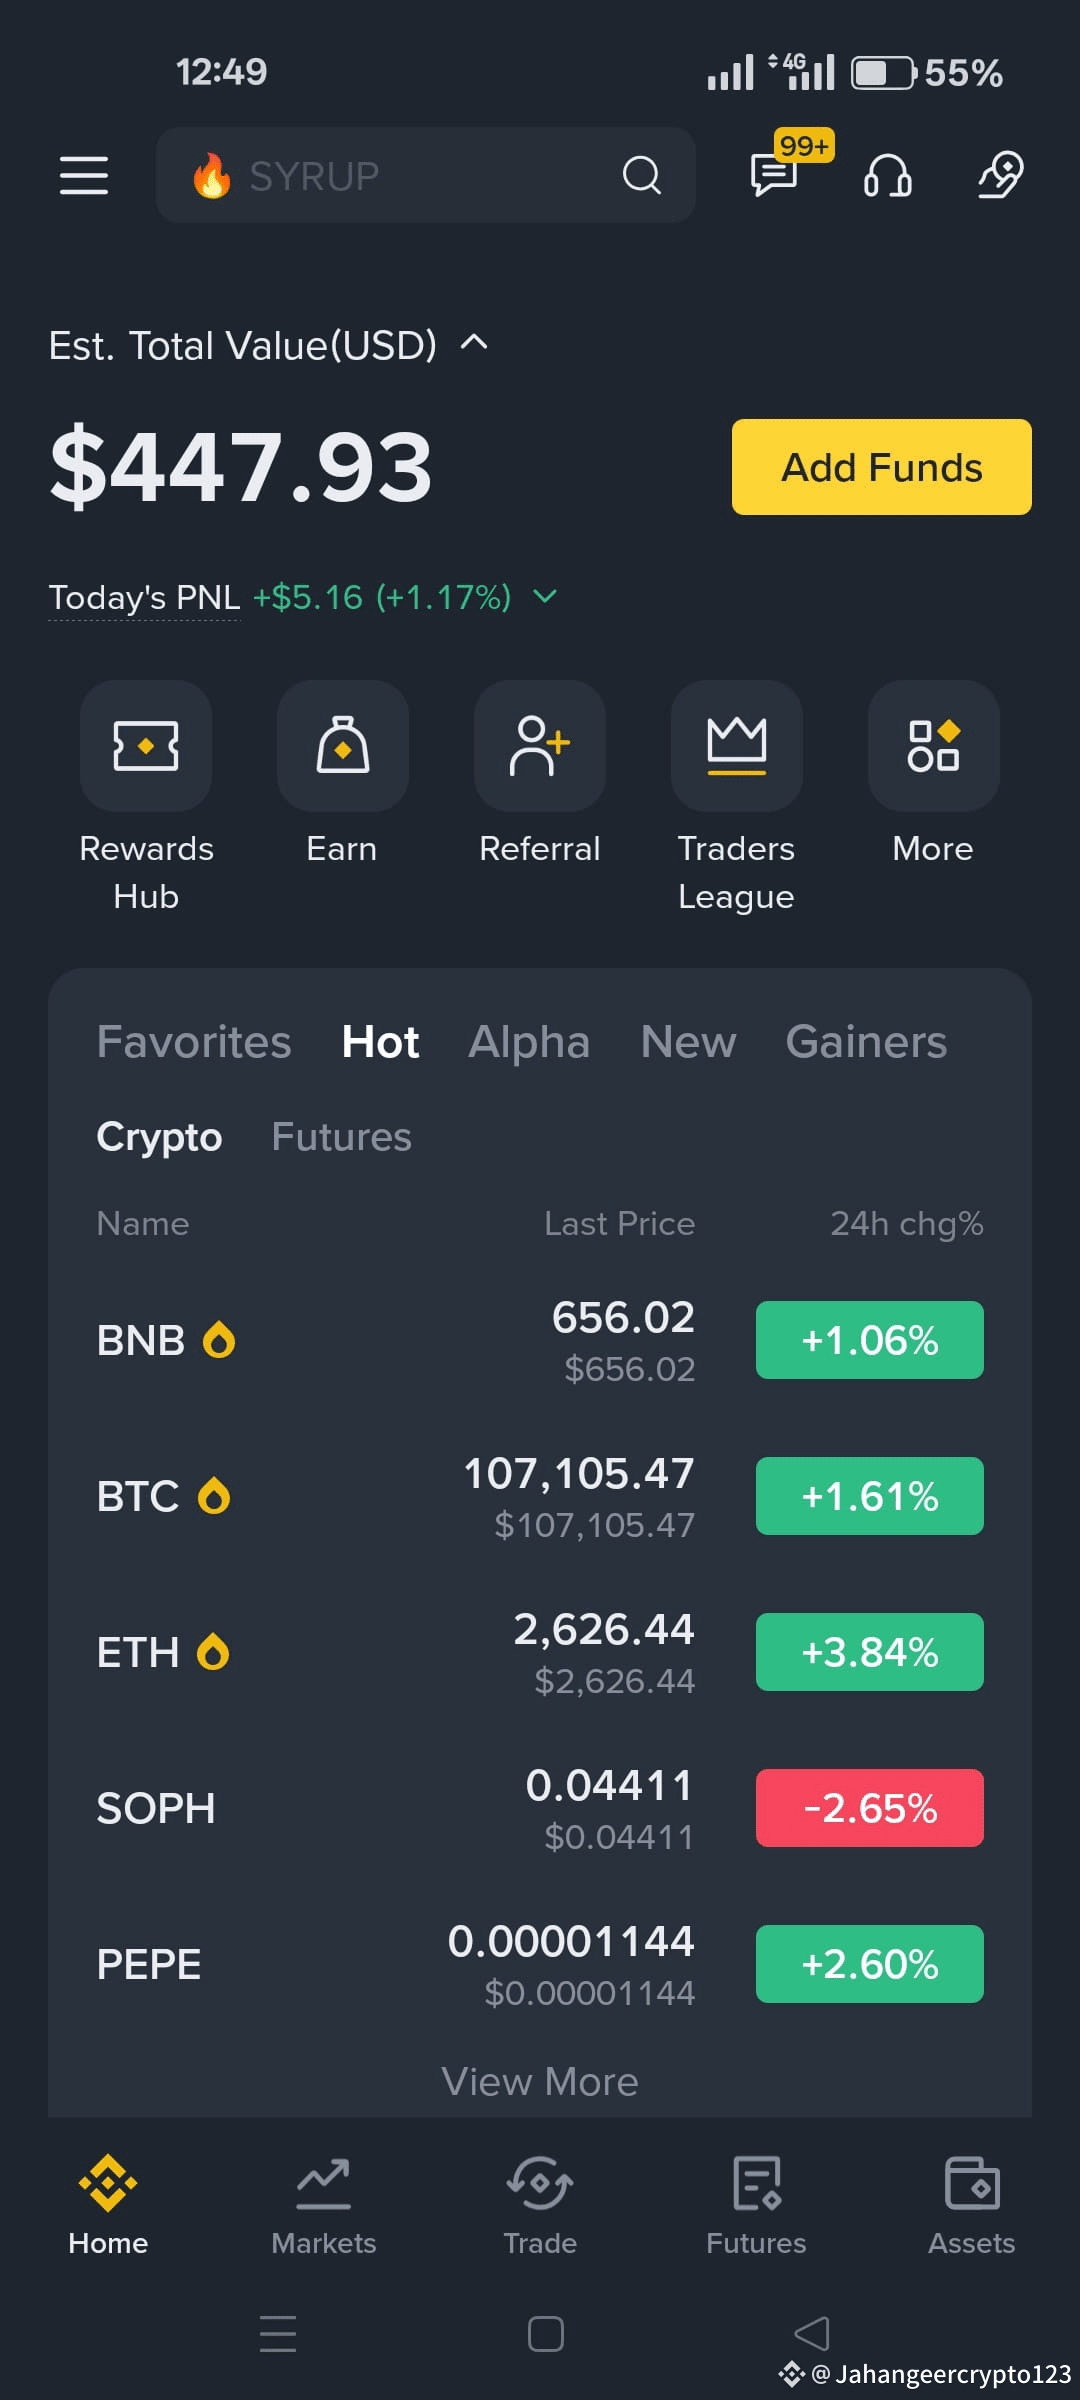
Task: Open the Earn icon
Action: point(343,746)
